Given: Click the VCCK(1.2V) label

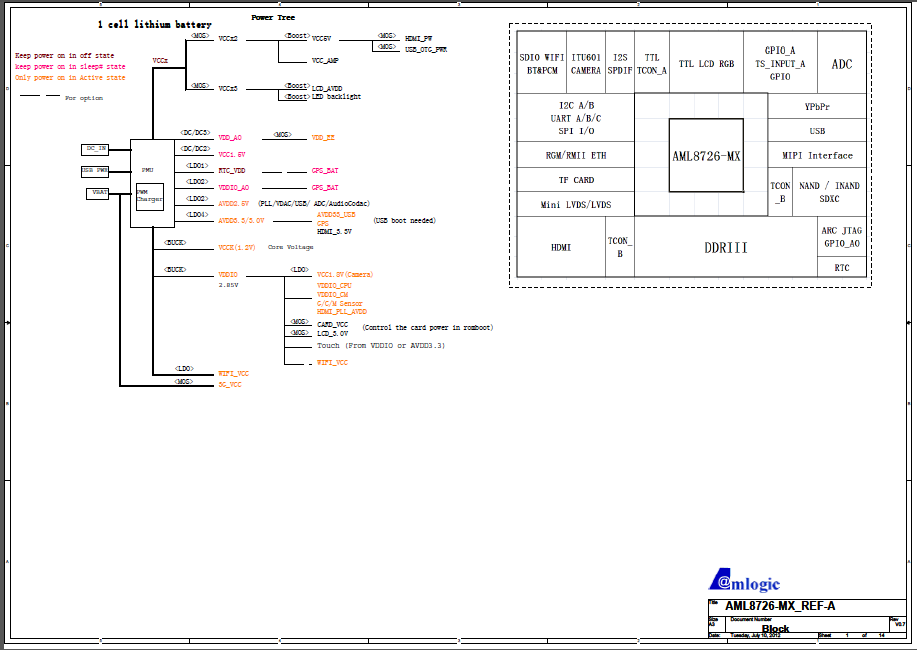Looking at the screenshot, I should pos(237,247).
